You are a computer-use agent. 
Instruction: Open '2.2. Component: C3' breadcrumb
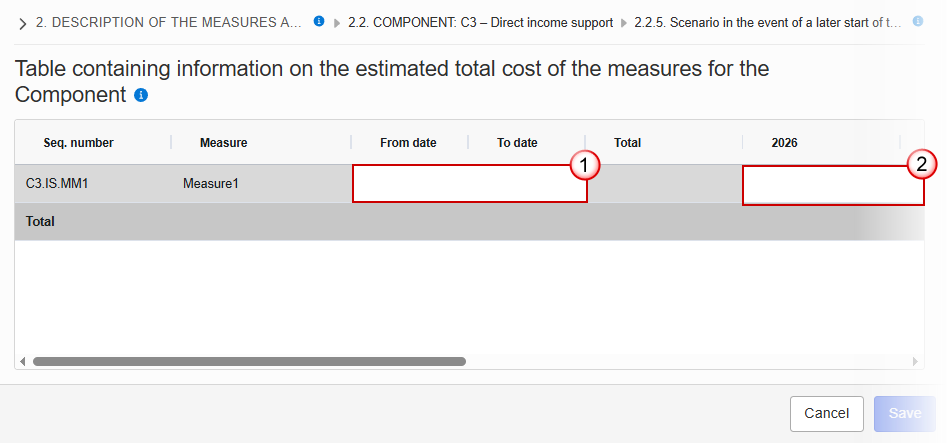point(480,22)
